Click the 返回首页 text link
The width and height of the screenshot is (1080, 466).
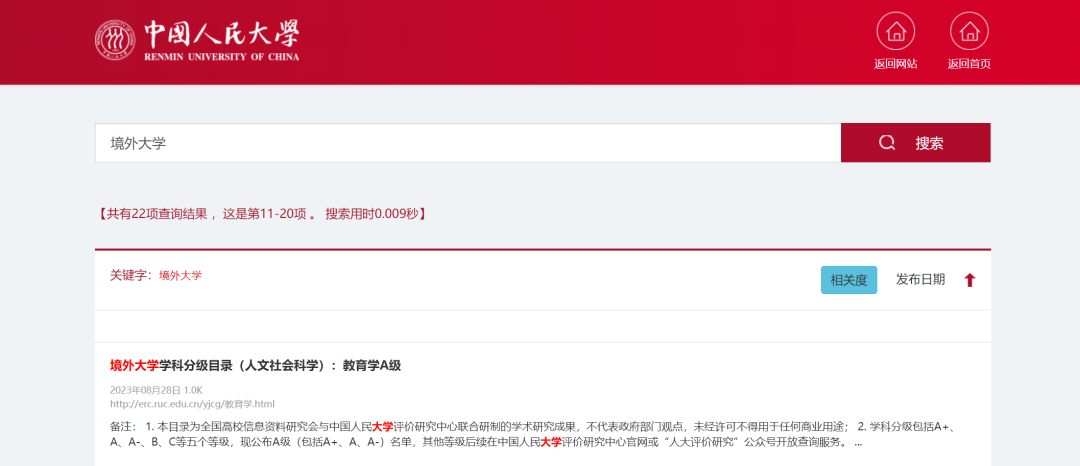[969, 64]
